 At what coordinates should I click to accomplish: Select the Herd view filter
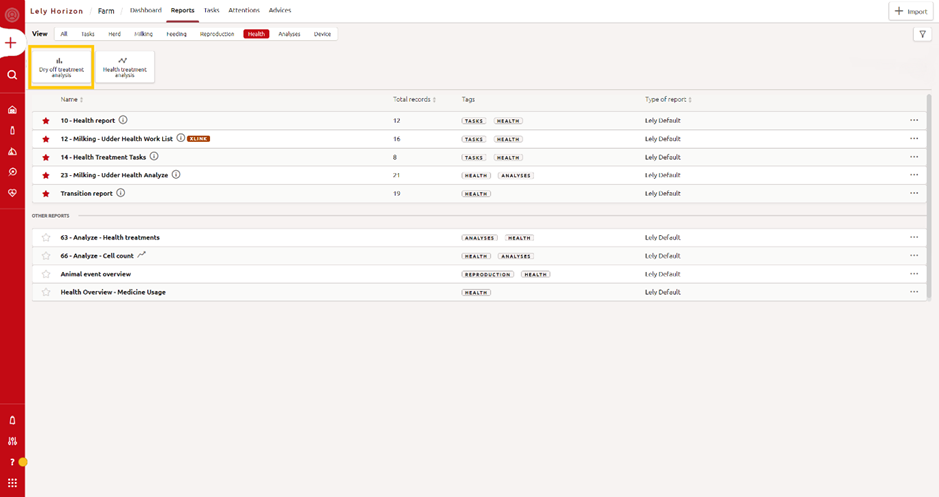(114, 34)
